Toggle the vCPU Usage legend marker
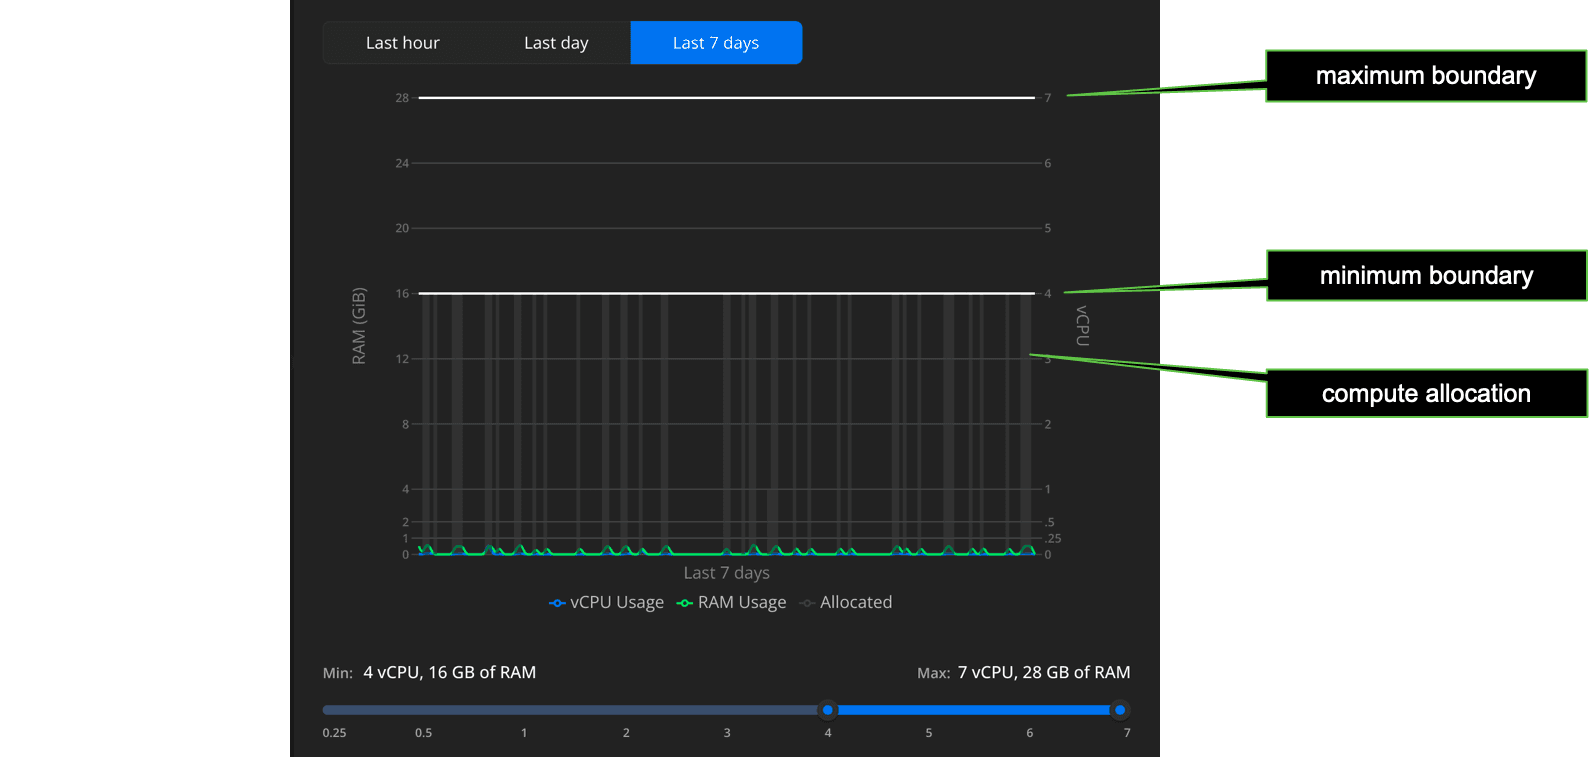Image resolution: width=1593 pixels, height=757 pixels. (x=557, y=603)
